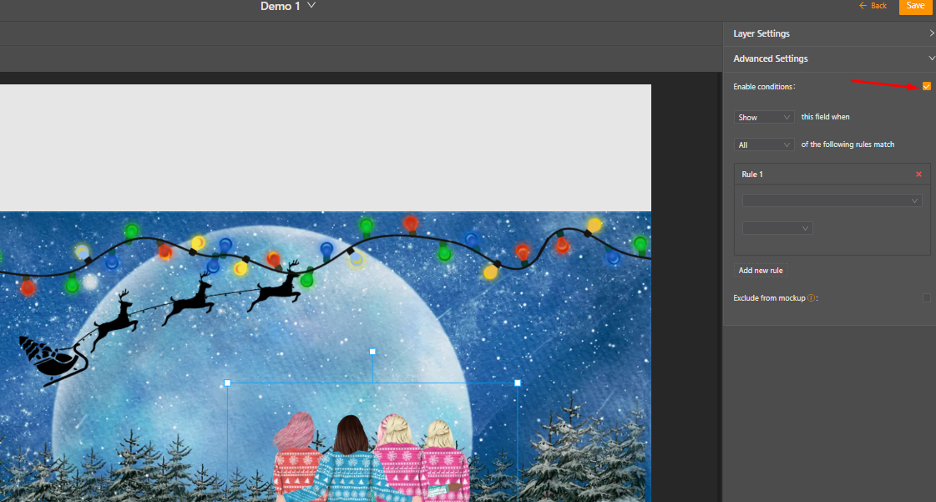
Task: Select the Rule 1 header label
Action: 752,174
